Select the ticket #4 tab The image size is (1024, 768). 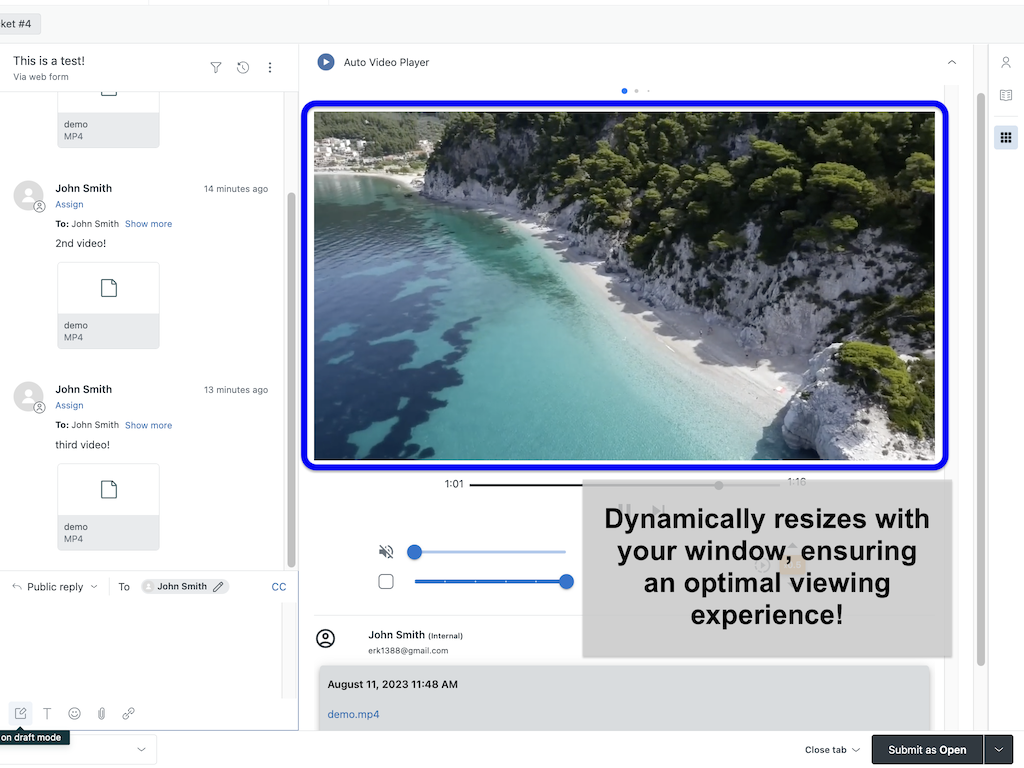(x=20, y=24)
